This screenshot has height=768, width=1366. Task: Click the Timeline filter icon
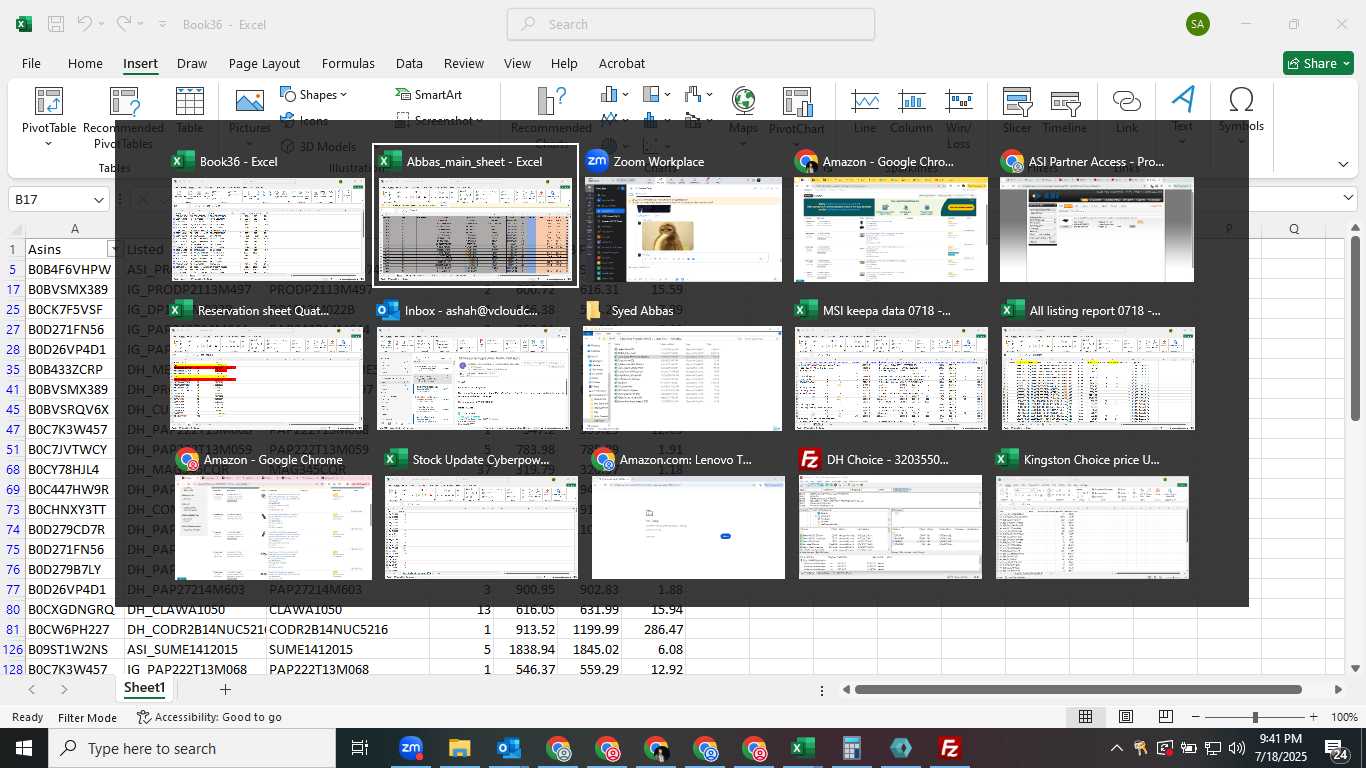[x=1065, y=101]
